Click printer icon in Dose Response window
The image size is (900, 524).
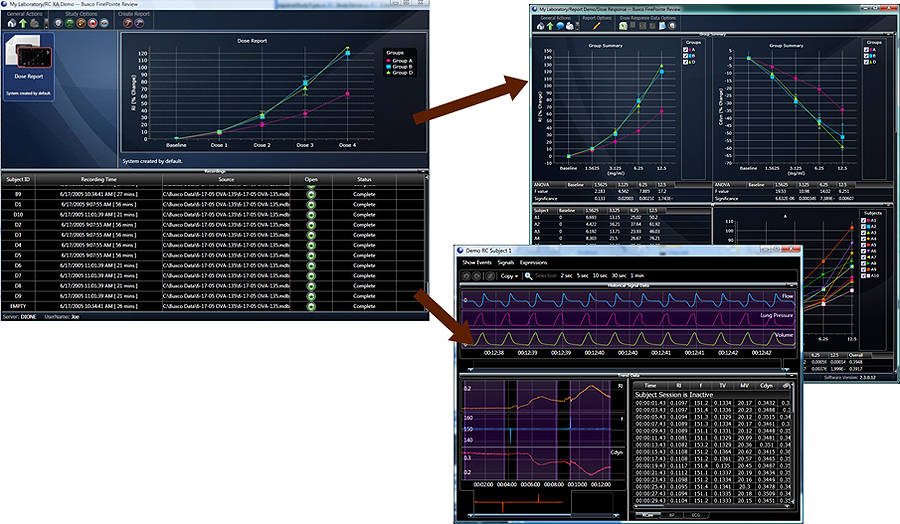coord(570,26)
